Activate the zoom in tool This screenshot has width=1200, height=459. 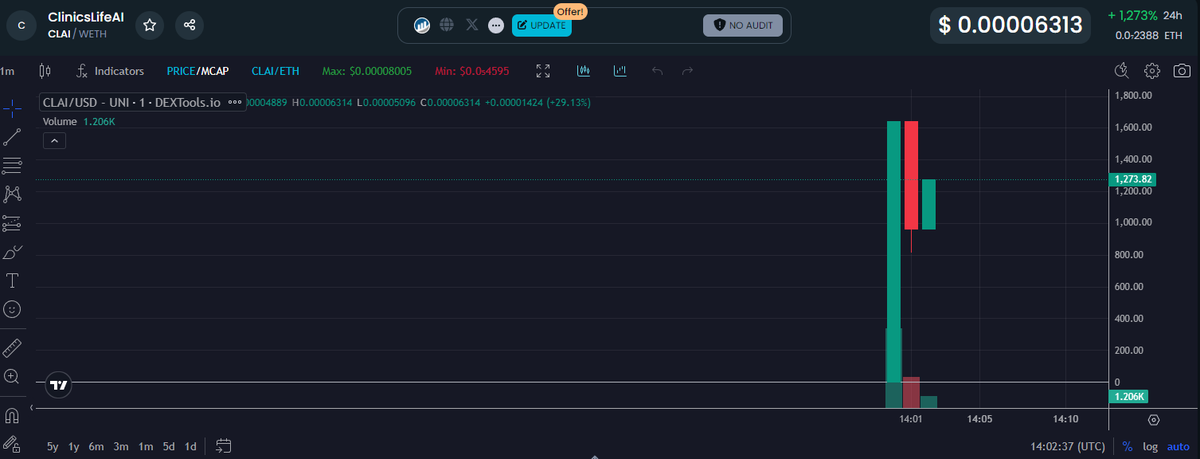click(12, 376)
